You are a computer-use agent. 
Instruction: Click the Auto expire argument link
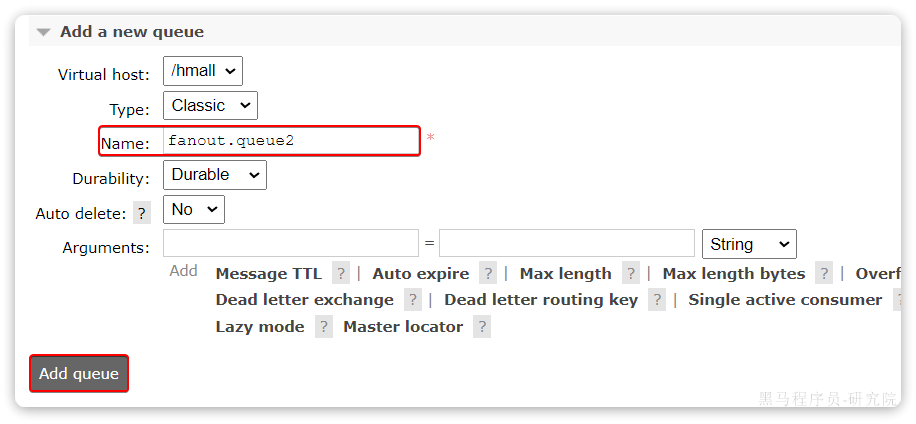pos(420,273)
